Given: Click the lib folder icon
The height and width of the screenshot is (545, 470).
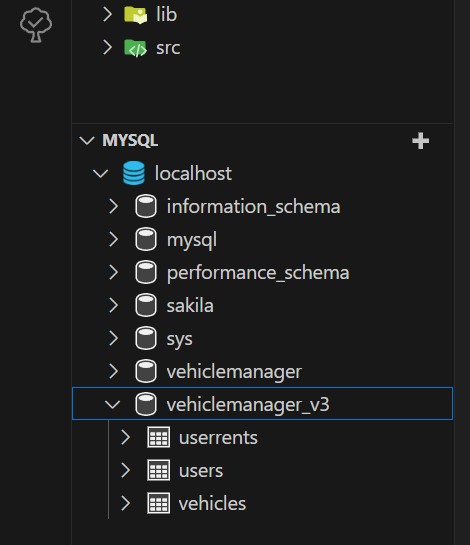Looking at the screenshot, I should pyautogui.click(x=136, y=15).
